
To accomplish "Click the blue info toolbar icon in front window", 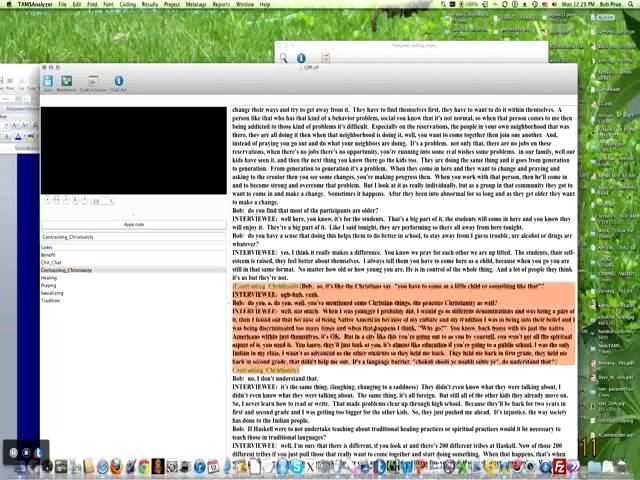I will (119, 81).
